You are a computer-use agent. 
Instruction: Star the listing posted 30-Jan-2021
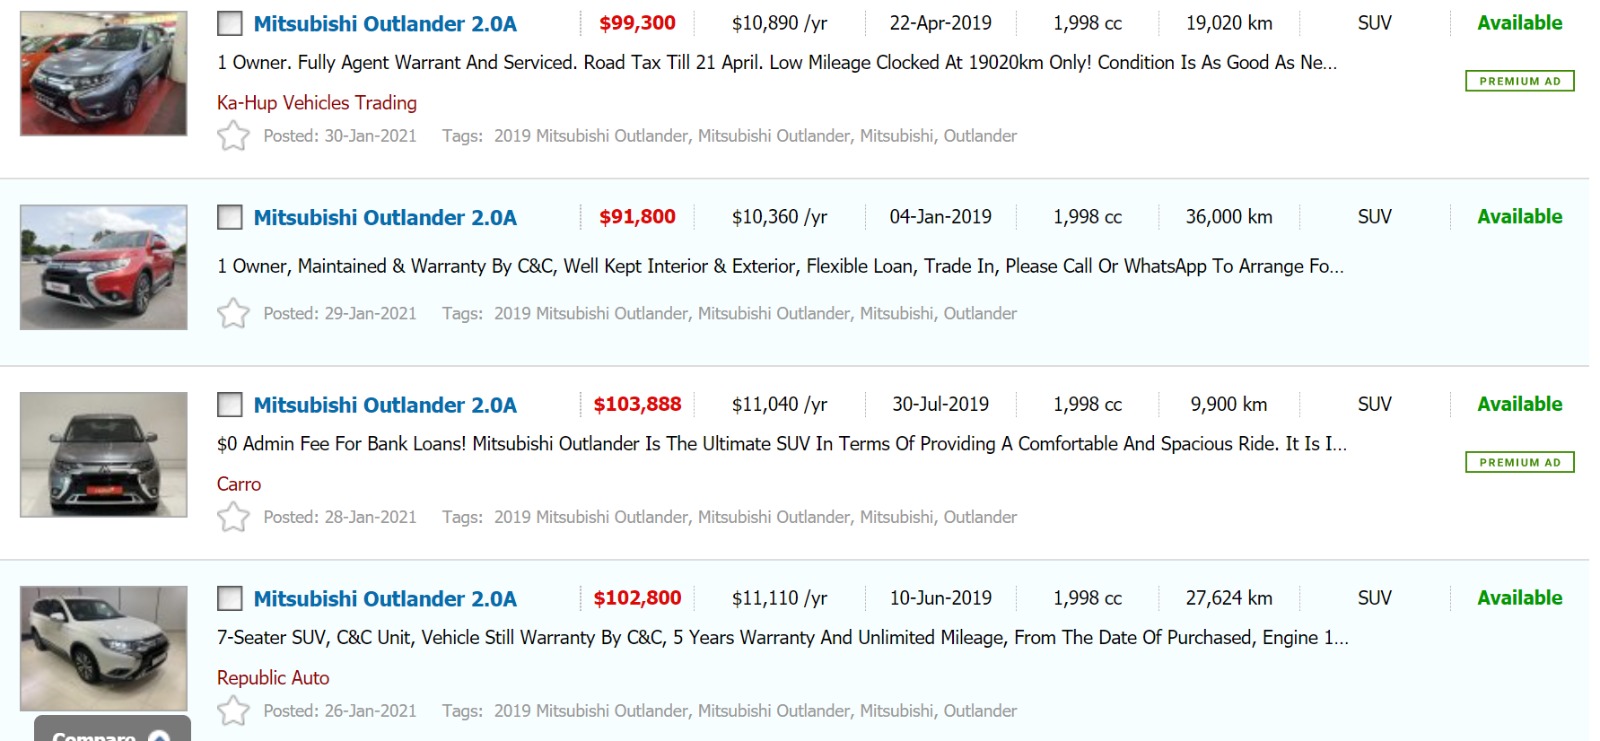(x=233, y=135)
